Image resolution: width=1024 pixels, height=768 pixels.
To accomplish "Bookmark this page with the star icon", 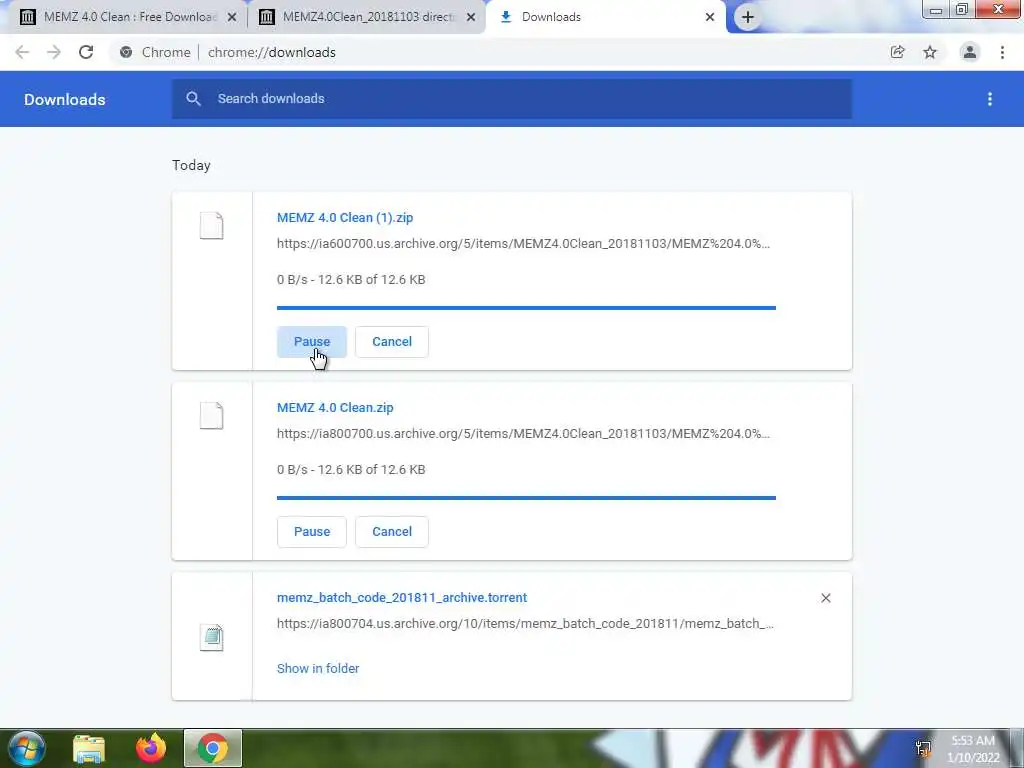I will coord(930,52).
